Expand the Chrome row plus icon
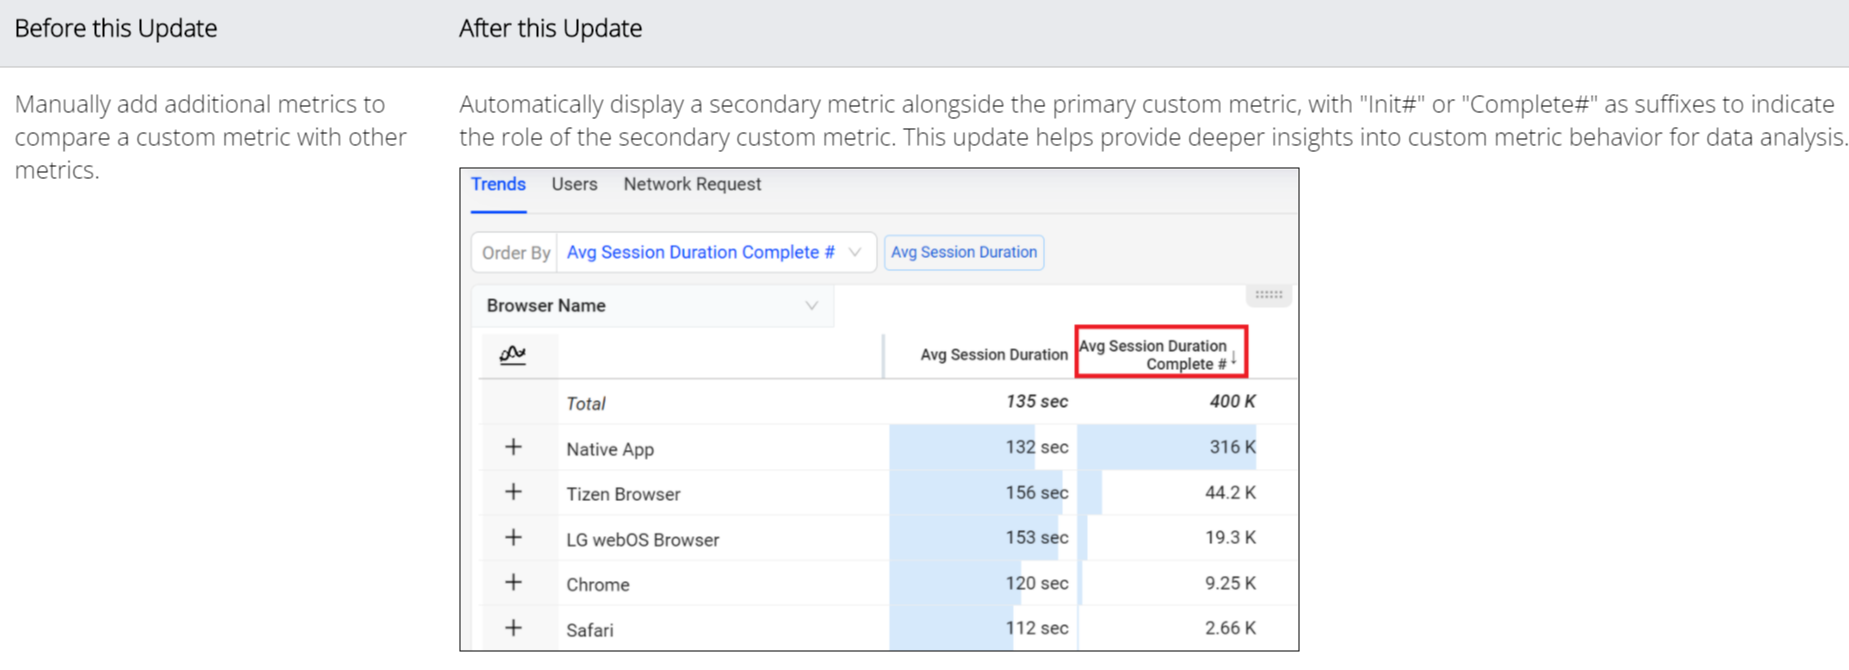 tap(513, 583)
